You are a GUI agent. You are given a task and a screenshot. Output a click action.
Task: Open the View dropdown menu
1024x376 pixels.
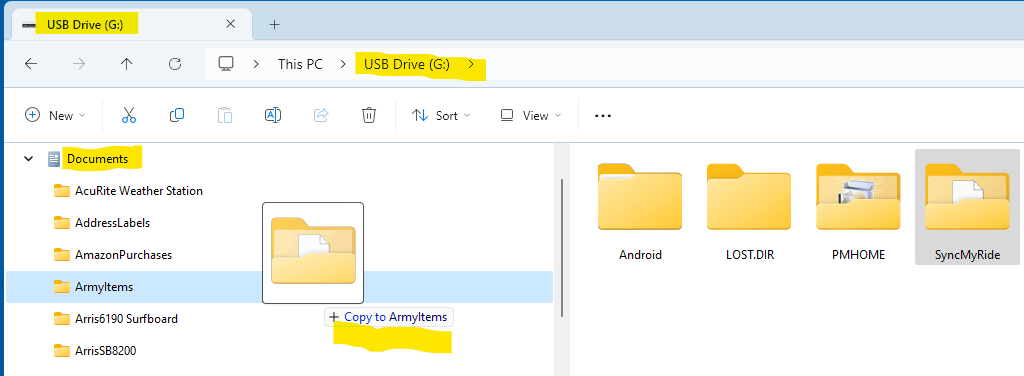(x=530, y=116)
